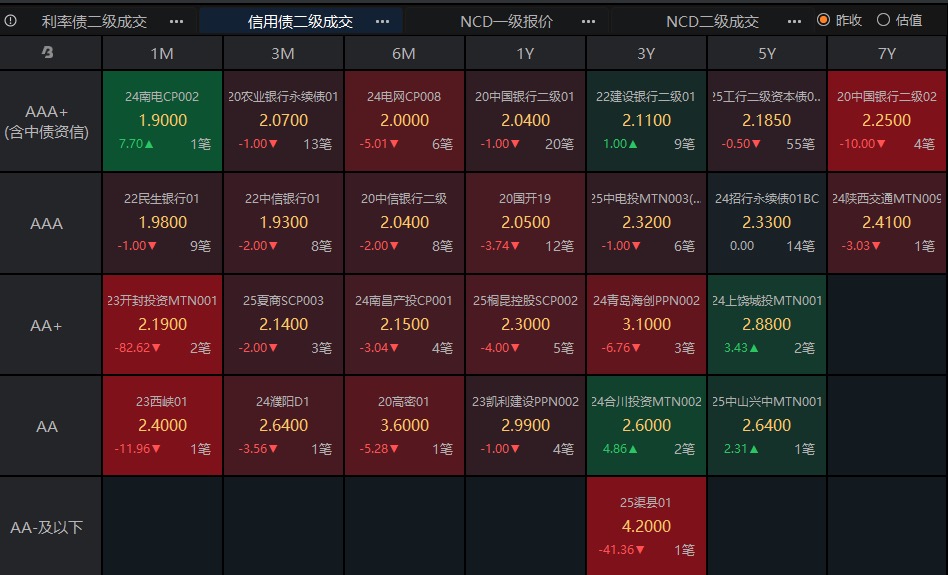
Task: Open the 22建设银行二级01 cell
Action: (646, 121)
